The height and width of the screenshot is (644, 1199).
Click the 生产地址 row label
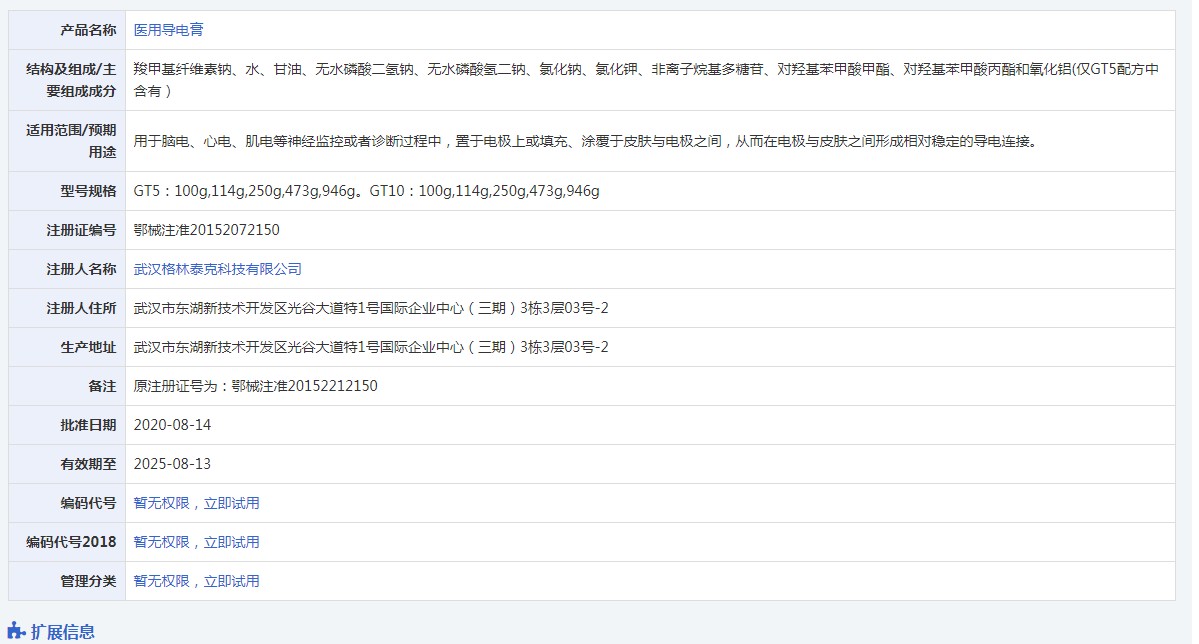pyautogui.click(x=88, y=347)
